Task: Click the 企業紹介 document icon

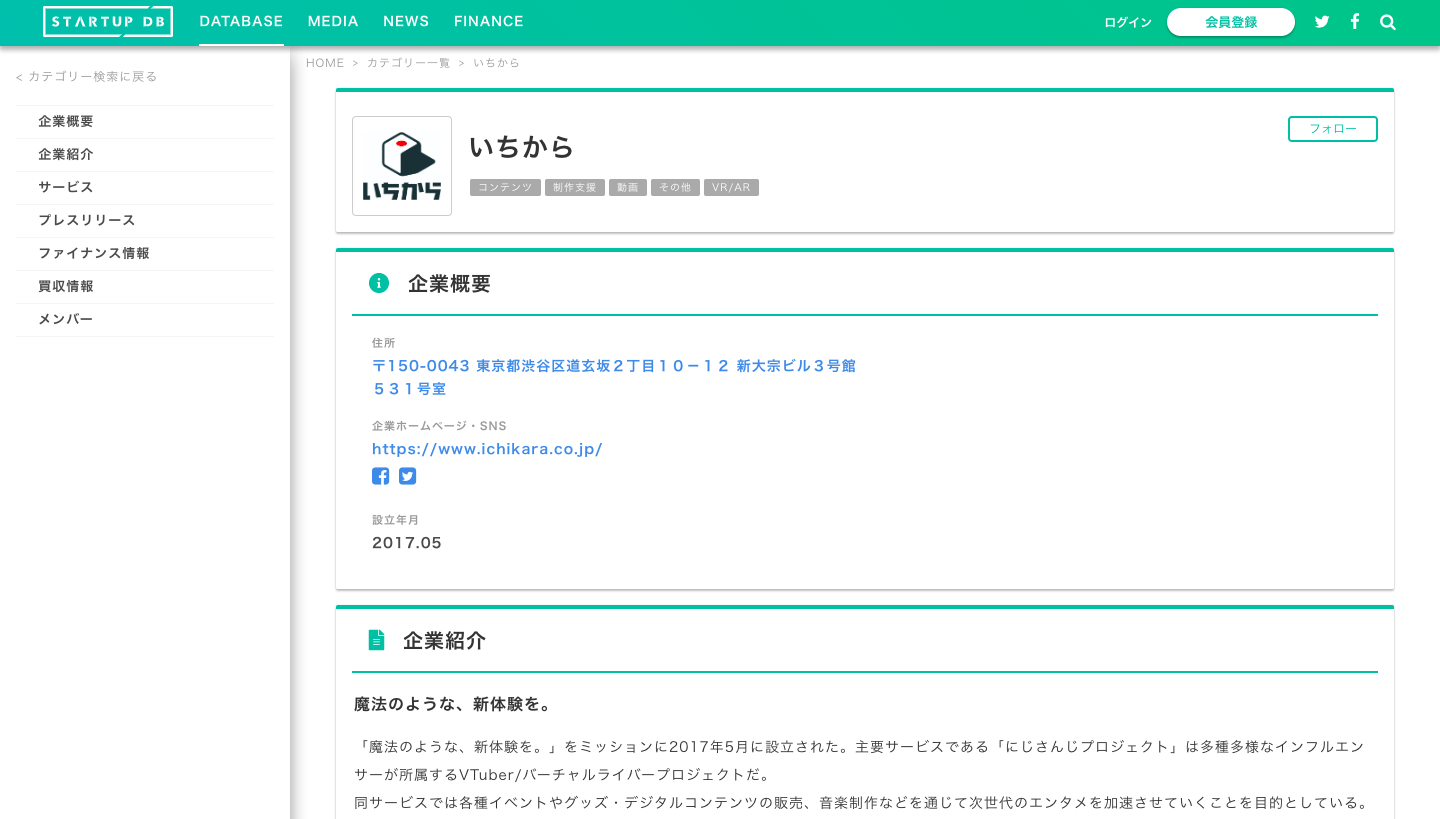Action: click(x=376, y=640)
